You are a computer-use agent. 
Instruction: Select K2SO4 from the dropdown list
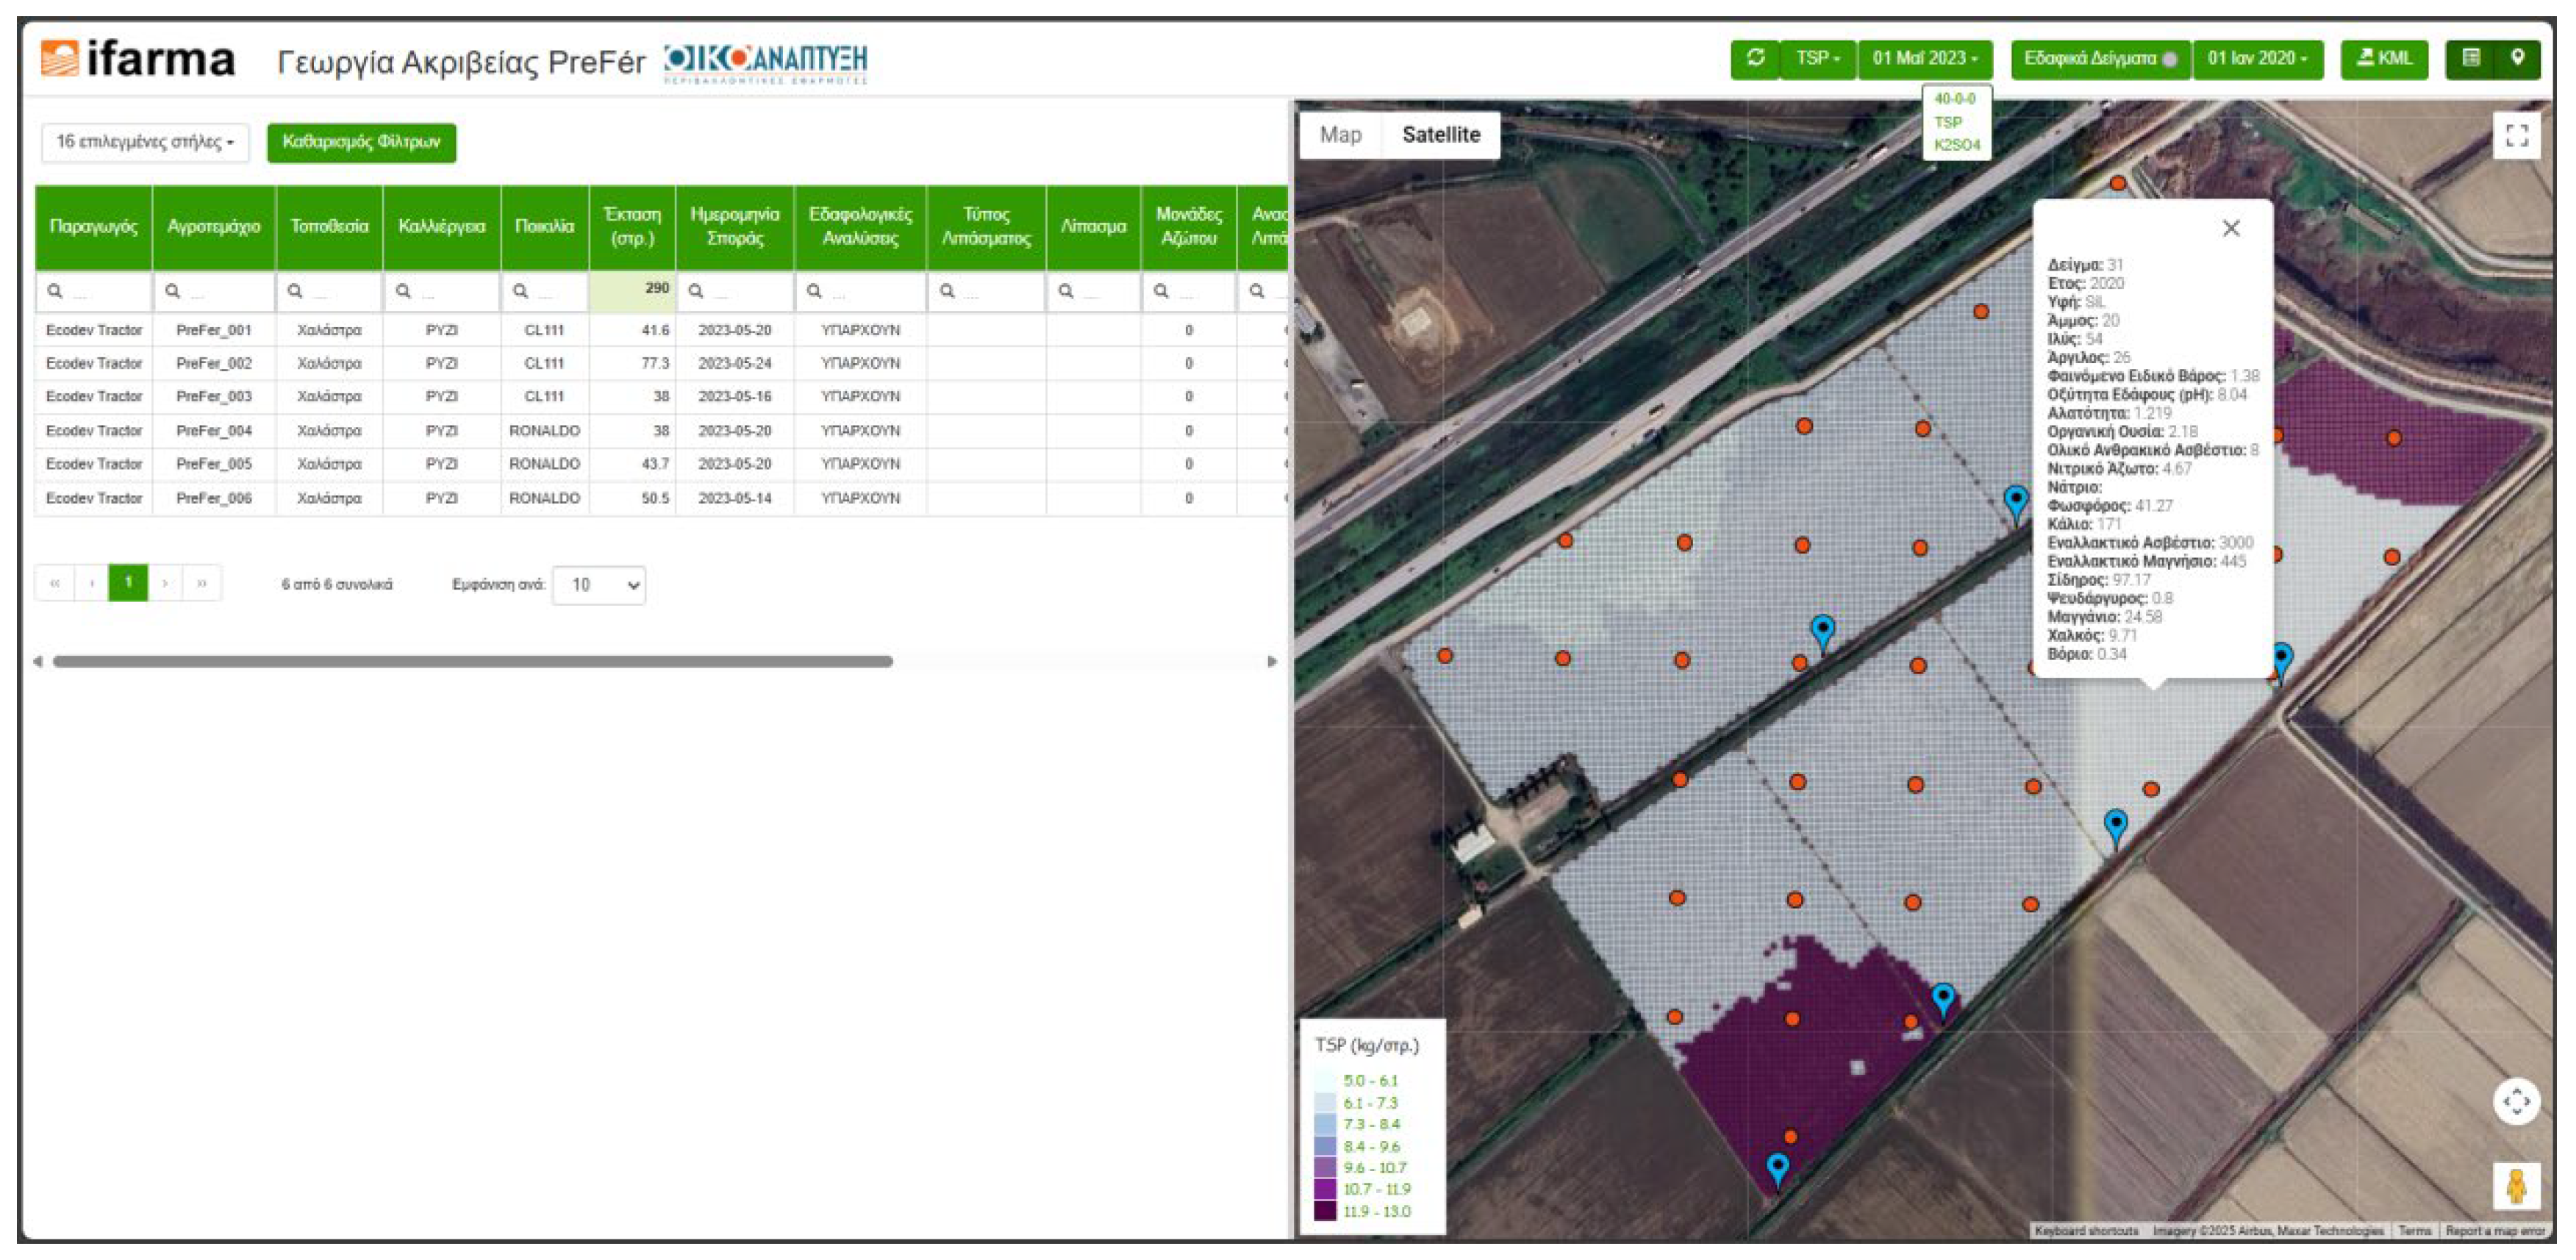pos(1956,145)
